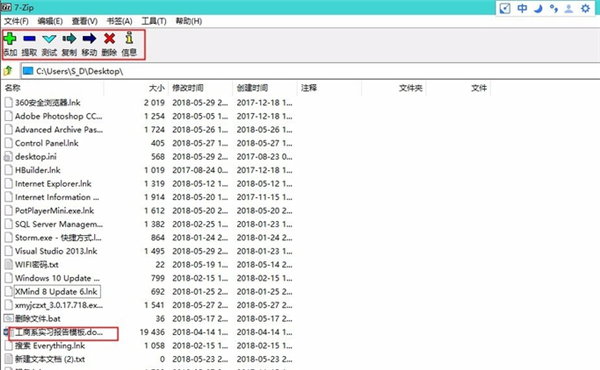Click file icon of desktop.ini

[8, 156]
